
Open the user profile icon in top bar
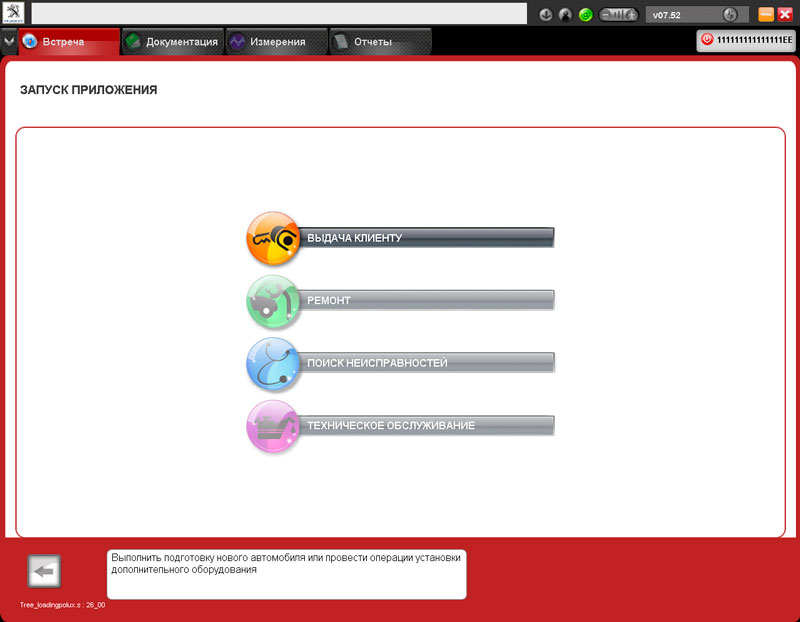point(565,15)
